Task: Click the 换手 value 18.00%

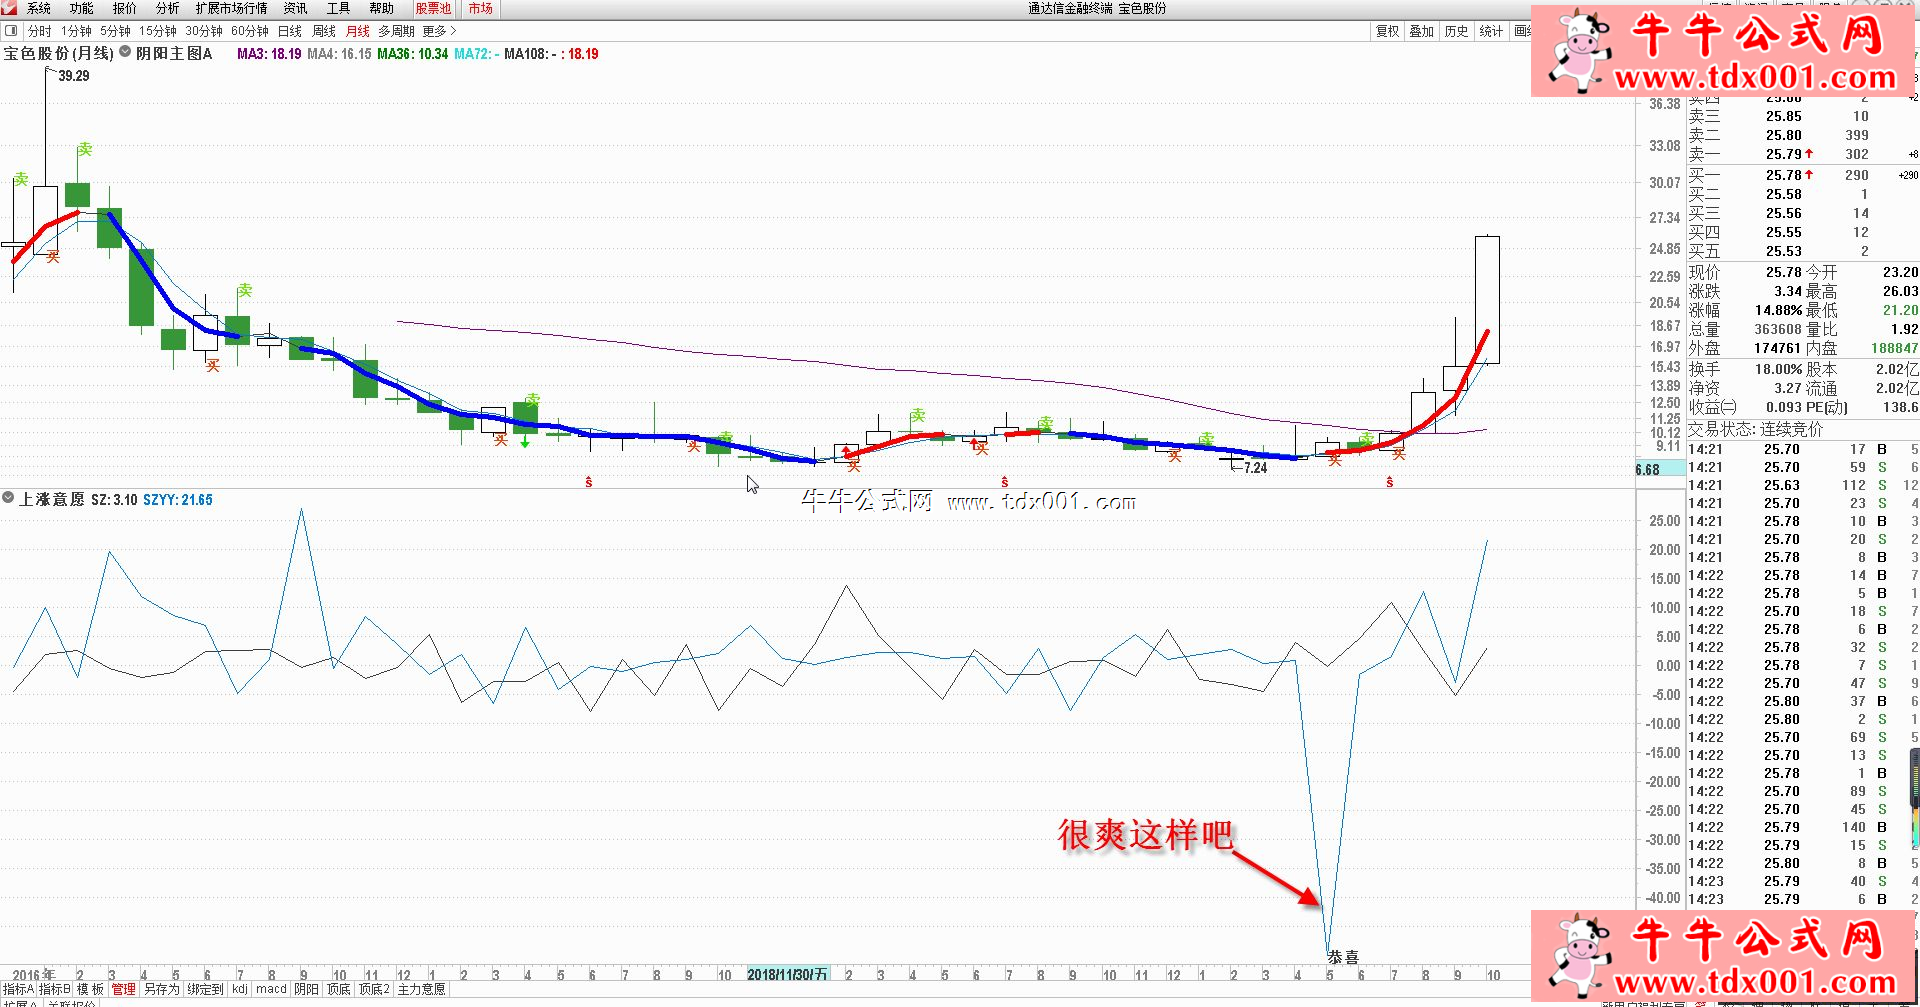Action: 1778,369
